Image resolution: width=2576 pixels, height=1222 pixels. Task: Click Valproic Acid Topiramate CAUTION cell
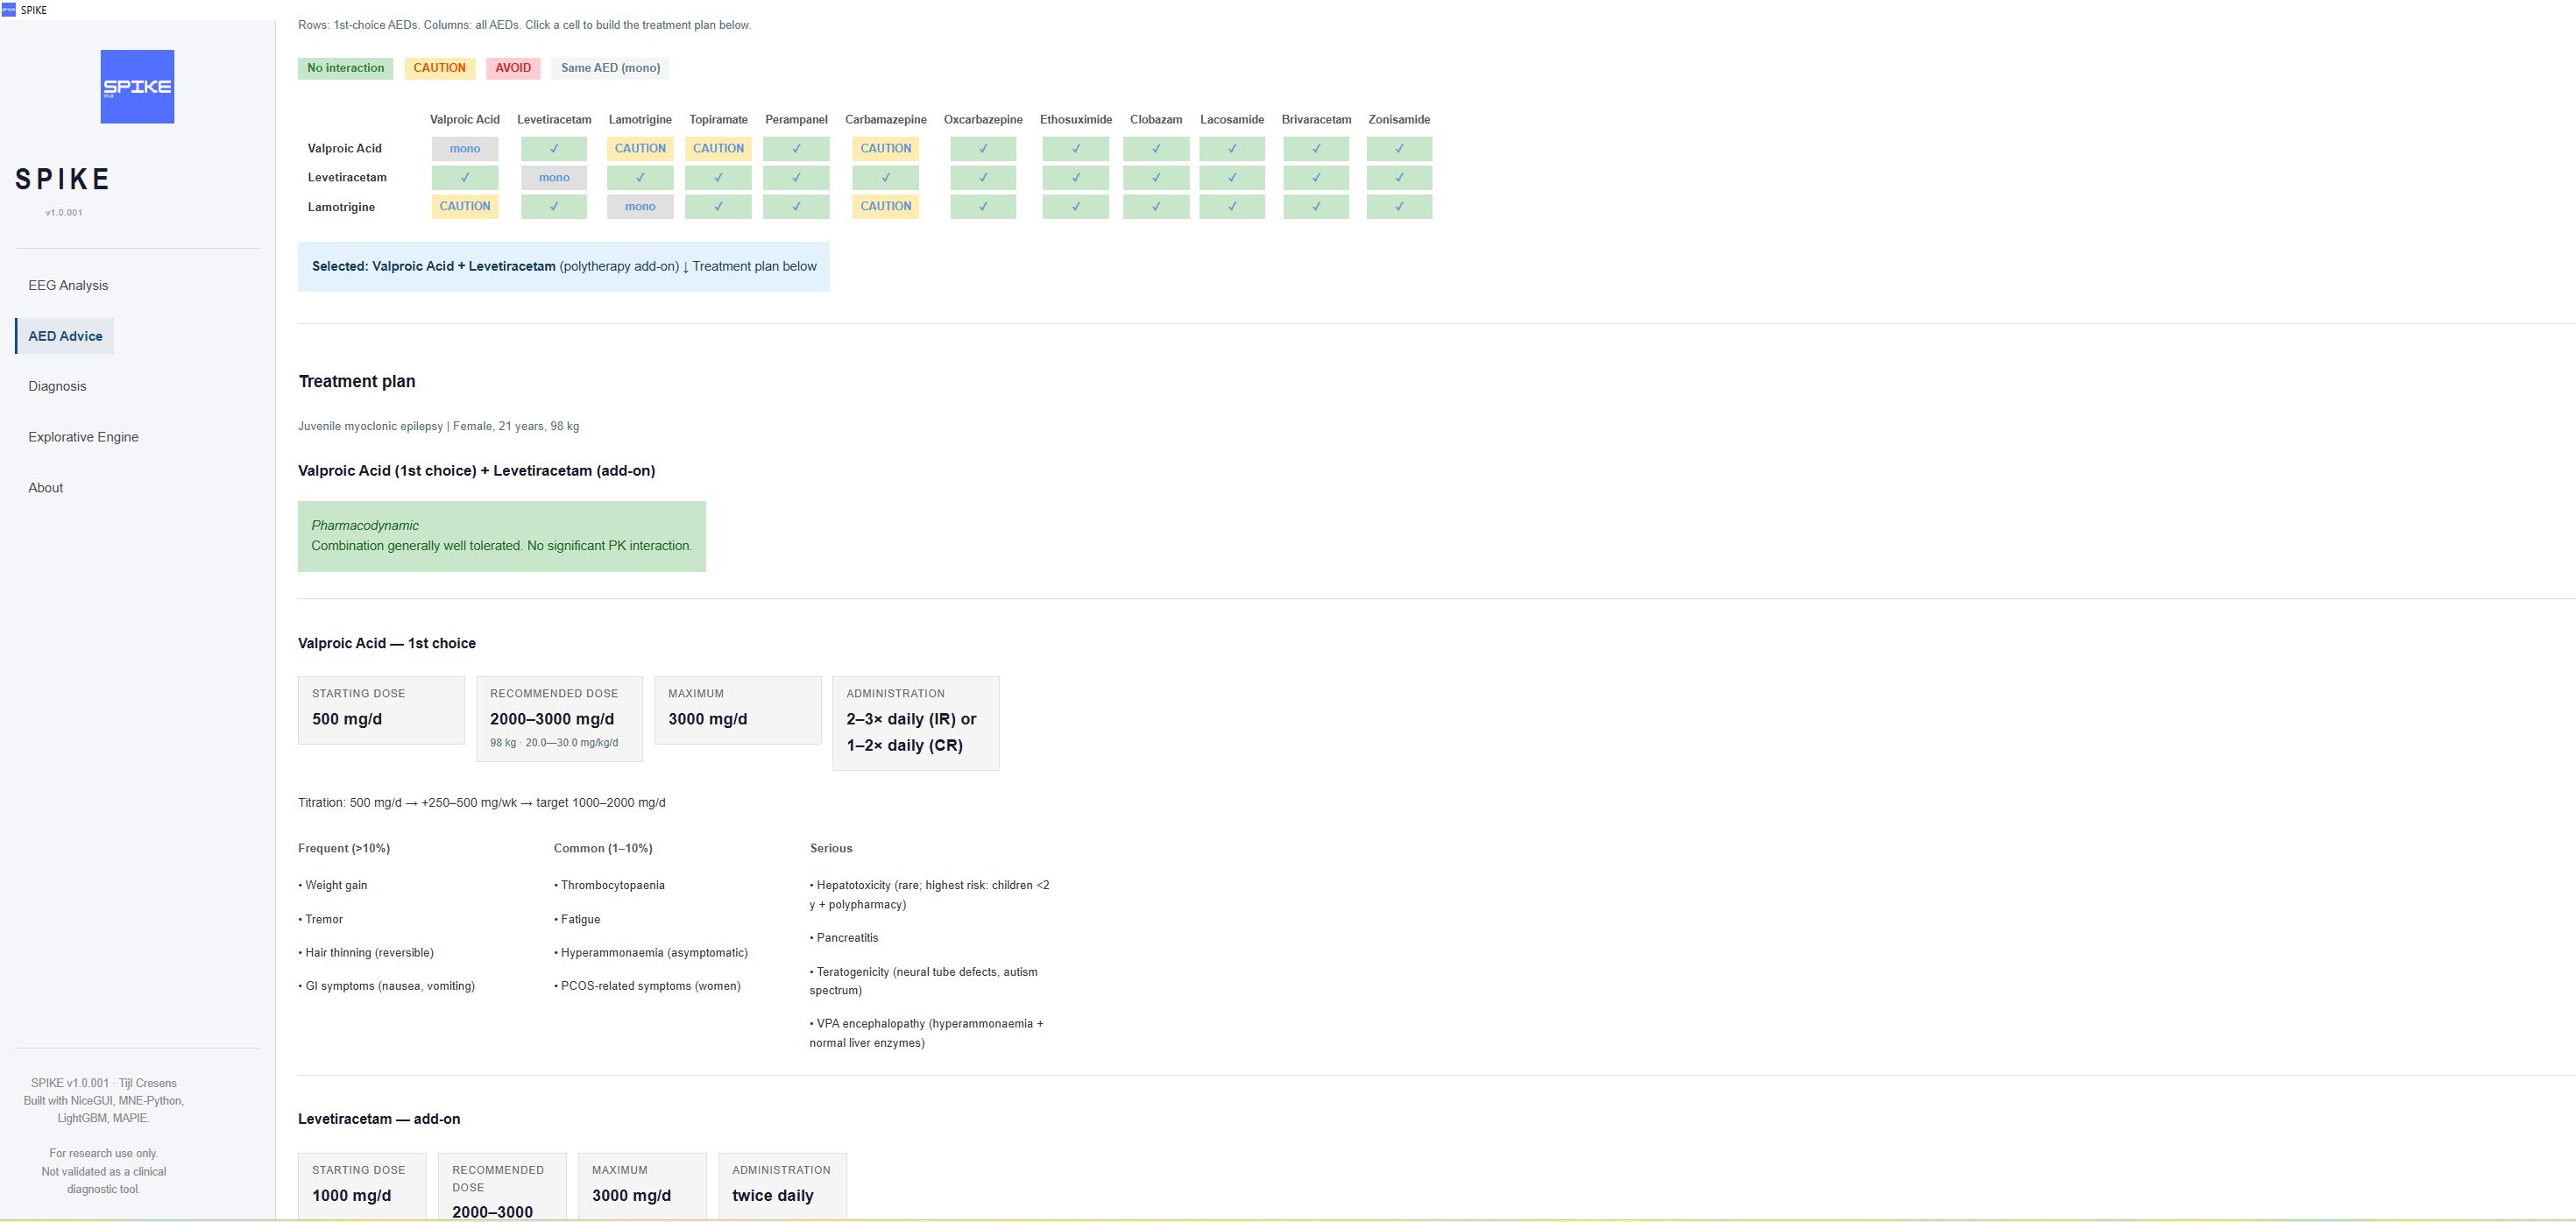point(718,149)
